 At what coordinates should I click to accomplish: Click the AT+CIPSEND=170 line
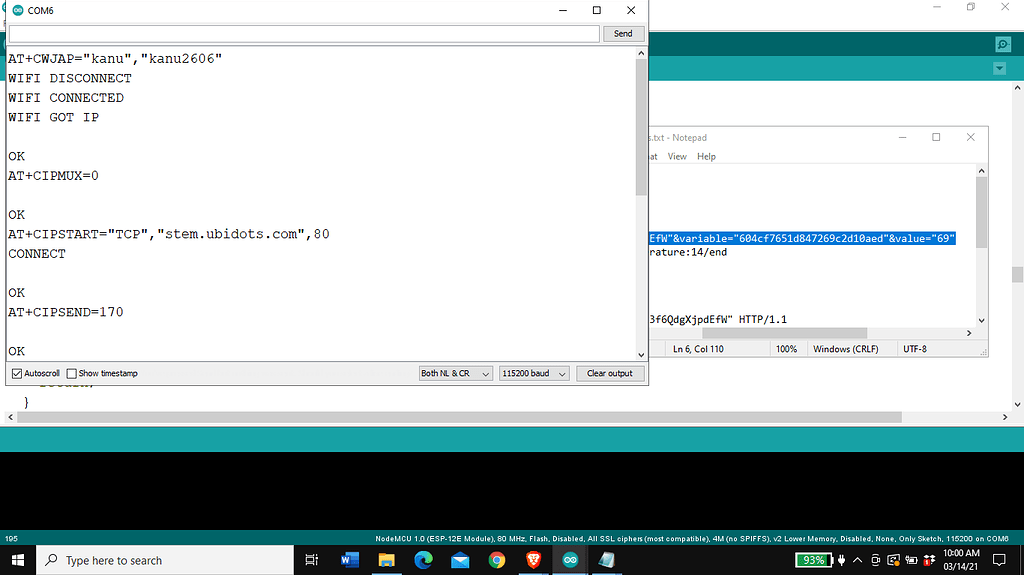65,312
